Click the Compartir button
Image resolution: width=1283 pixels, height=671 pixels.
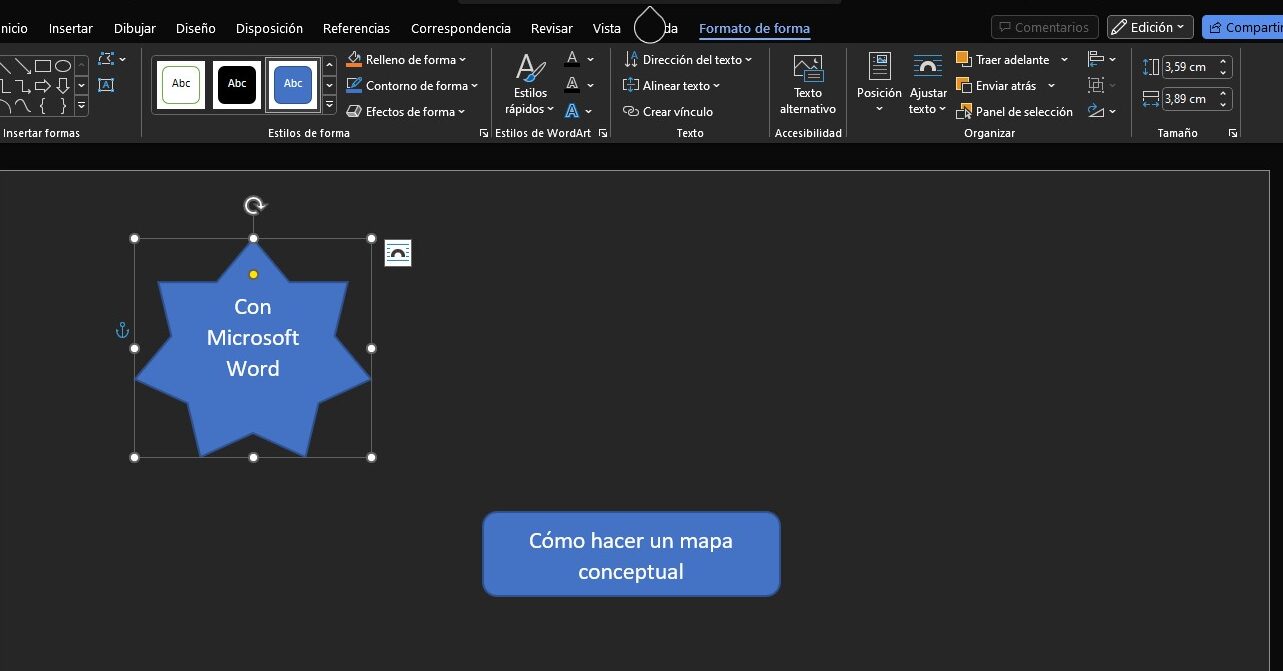tap(1243, 27)
